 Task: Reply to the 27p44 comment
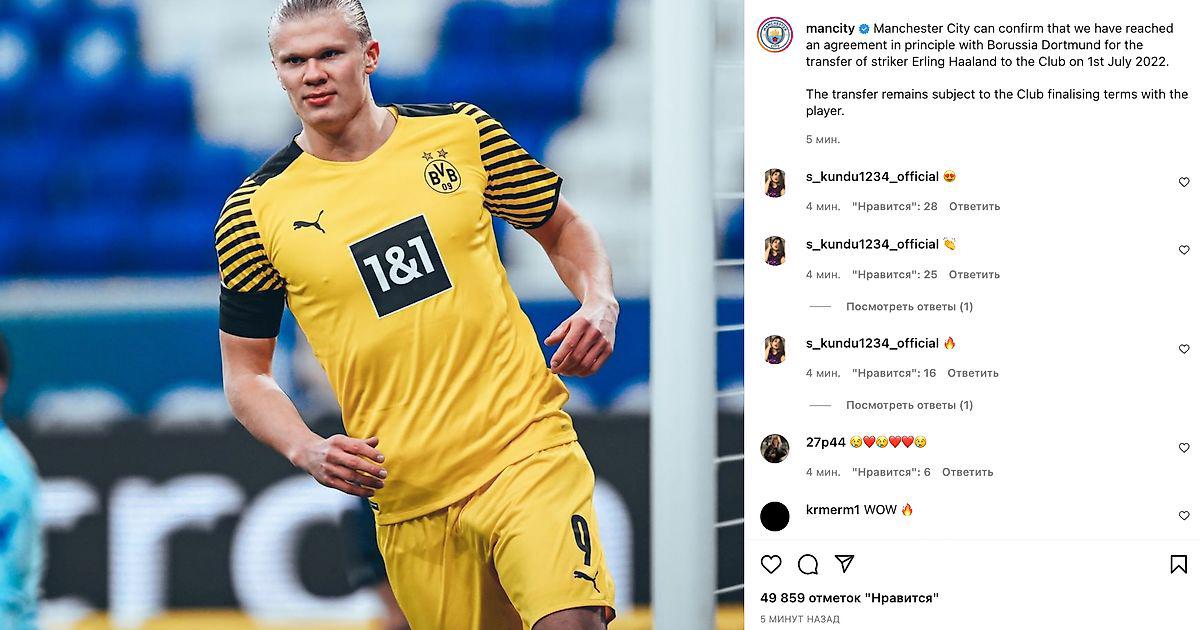pyautogui.click(x=967, y=472)
